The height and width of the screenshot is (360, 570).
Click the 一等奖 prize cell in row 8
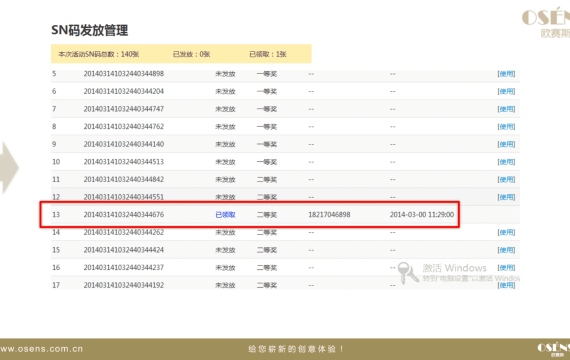[267, 127]
